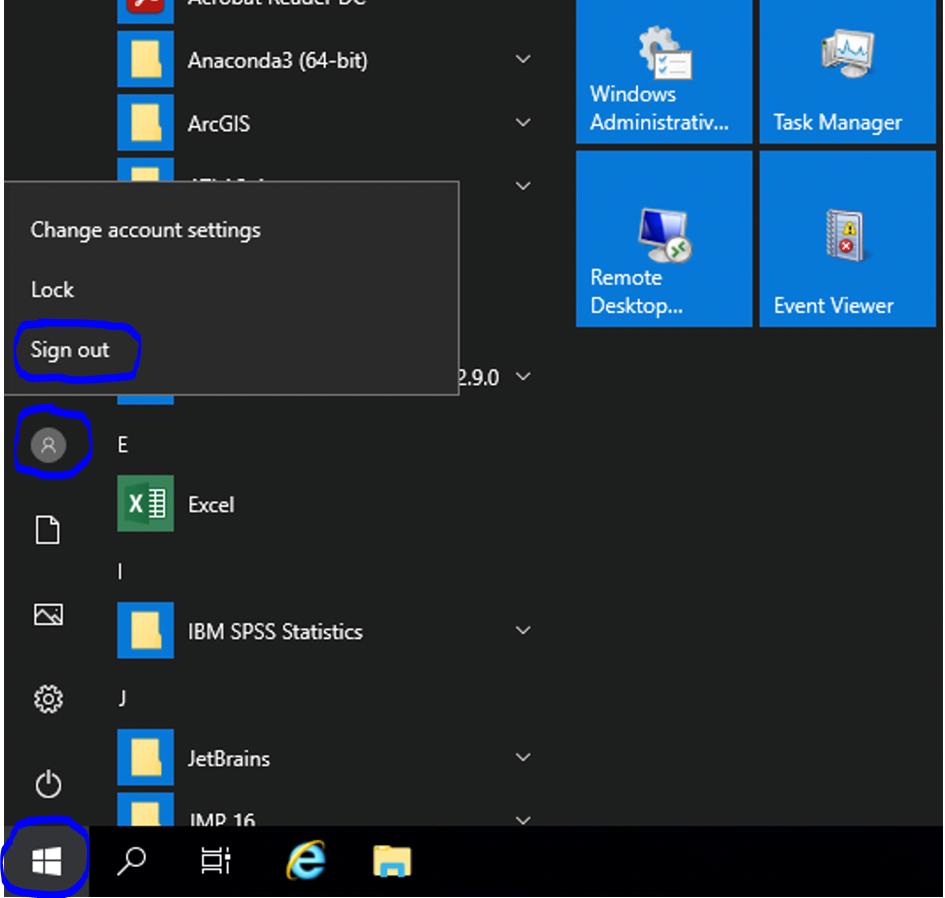Click the letter J section header
The height and width of the screenshot is (898, 945).
122,699
